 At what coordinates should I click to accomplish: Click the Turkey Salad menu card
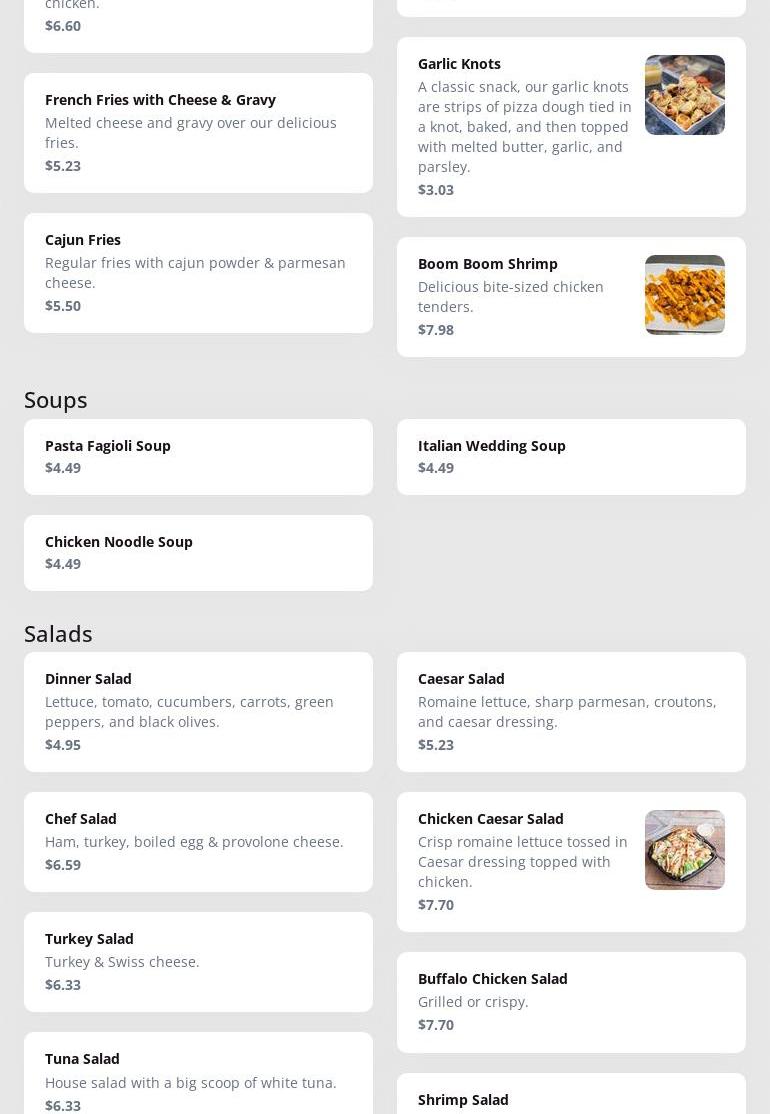[198, 962]
